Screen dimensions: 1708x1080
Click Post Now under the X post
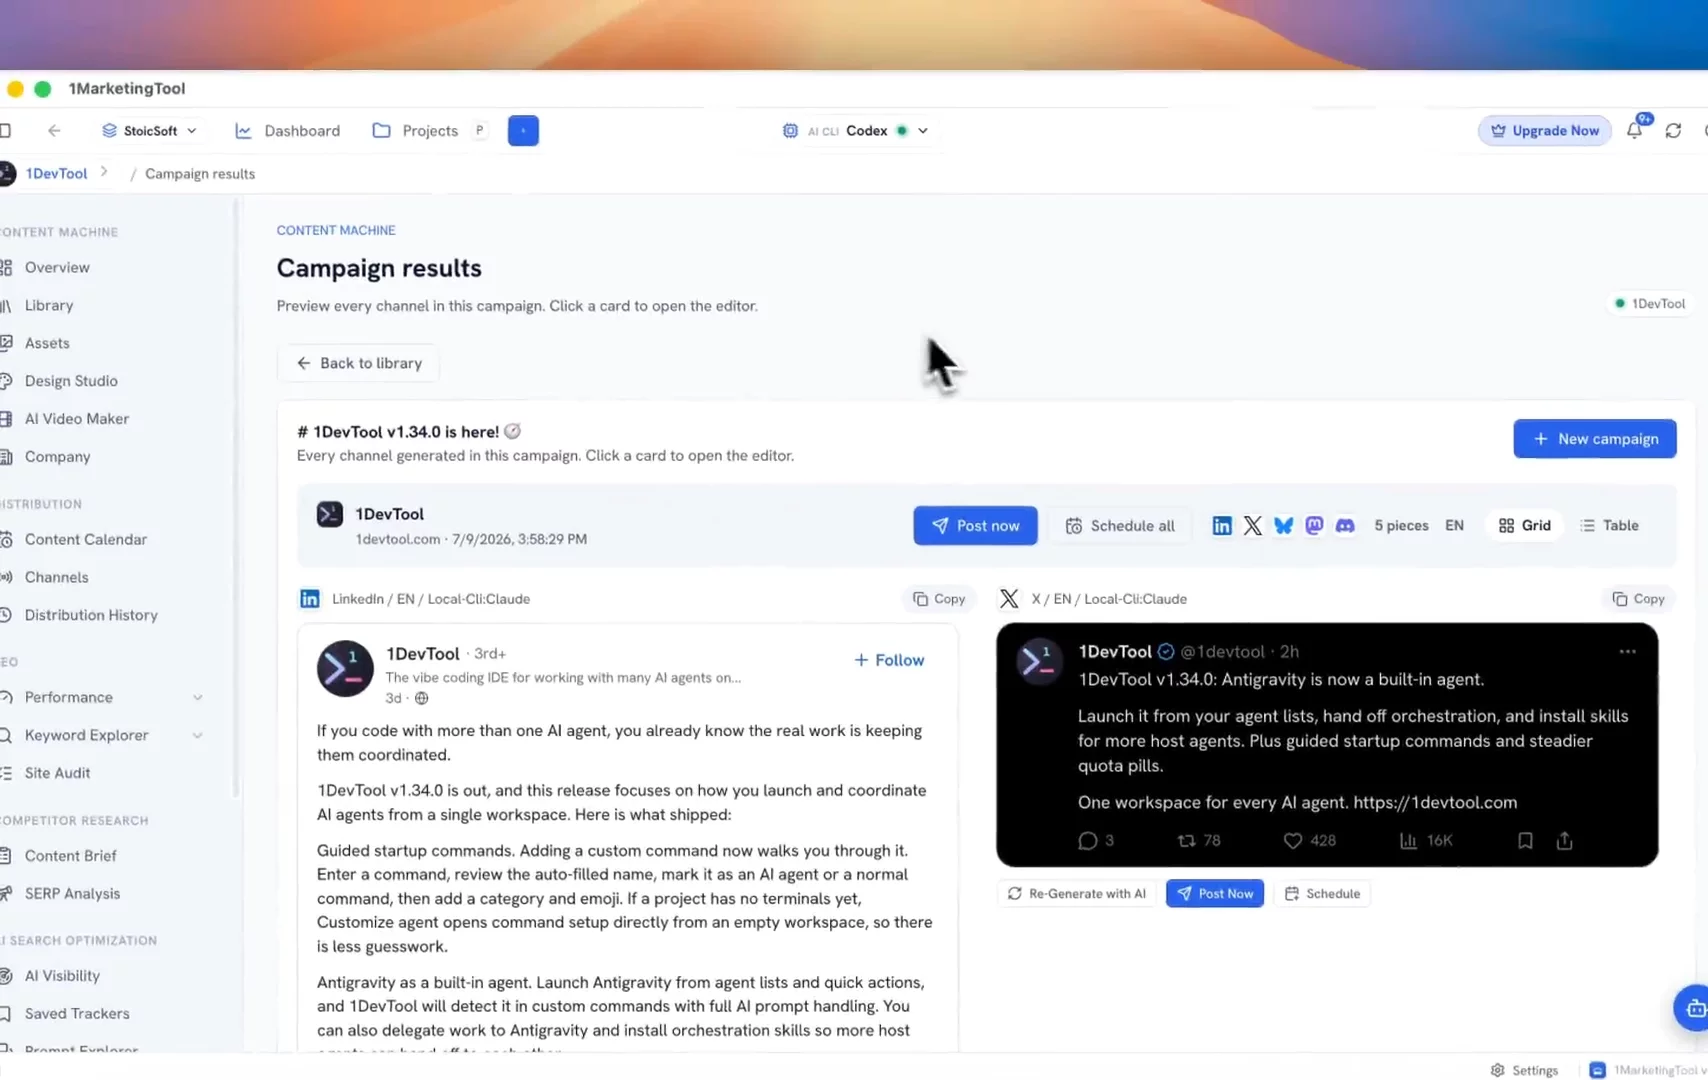[1215, 894]
